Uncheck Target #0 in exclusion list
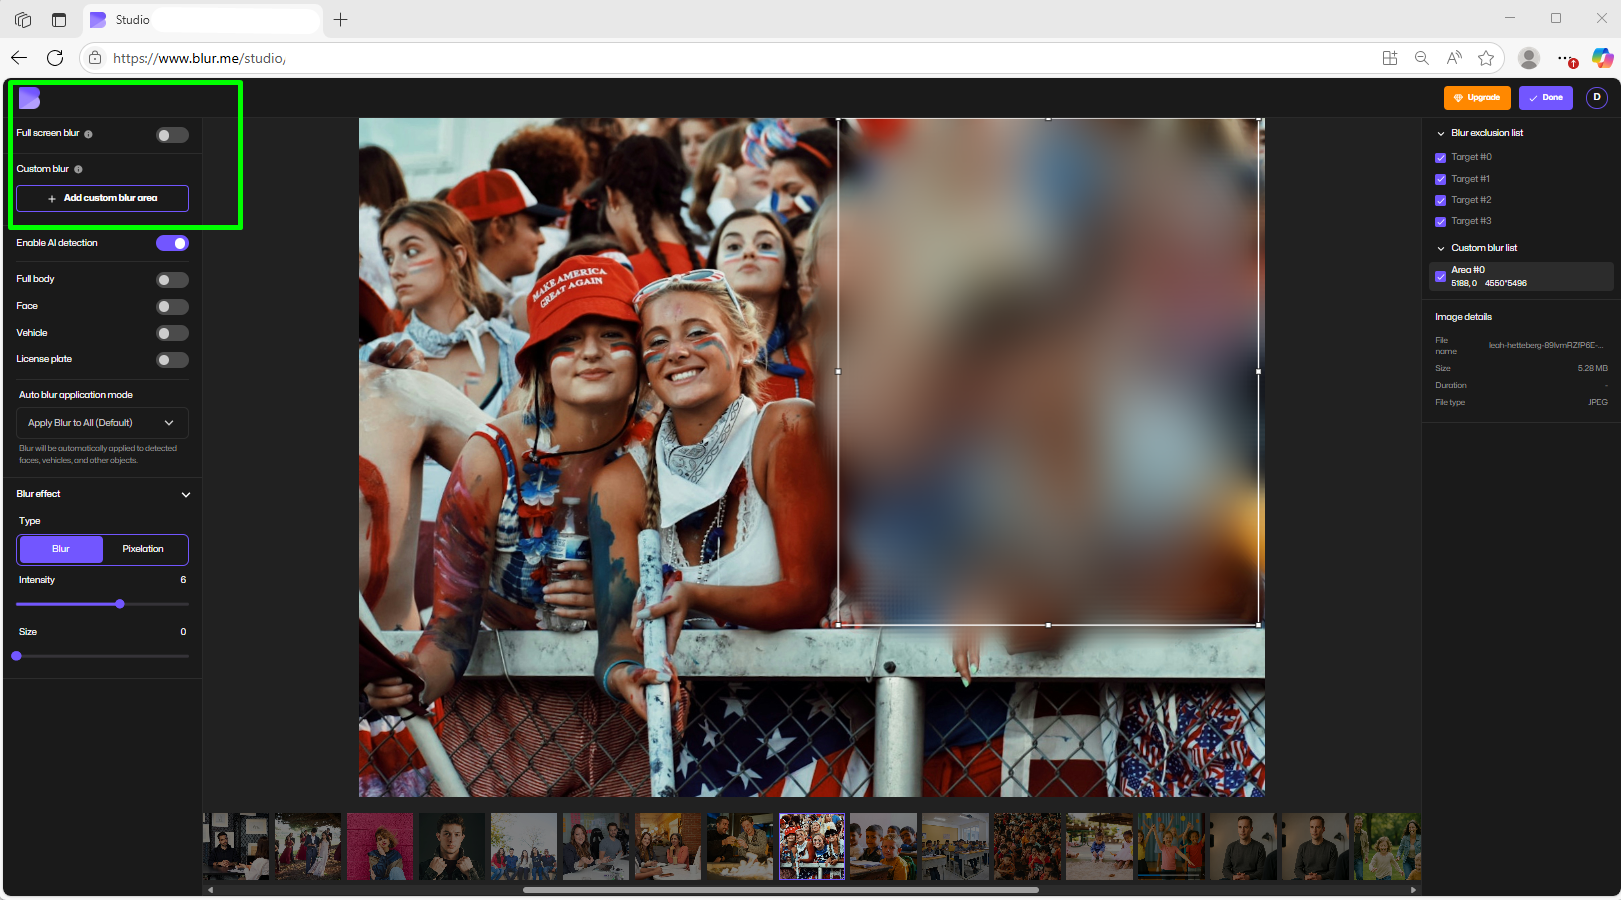Image resolution: width=1621 pixels, height=900 pixels. 1440,158
